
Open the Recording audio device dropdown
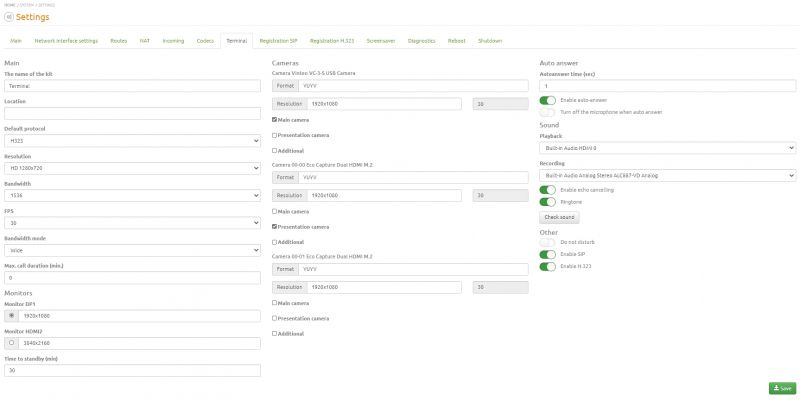[667, 176]
